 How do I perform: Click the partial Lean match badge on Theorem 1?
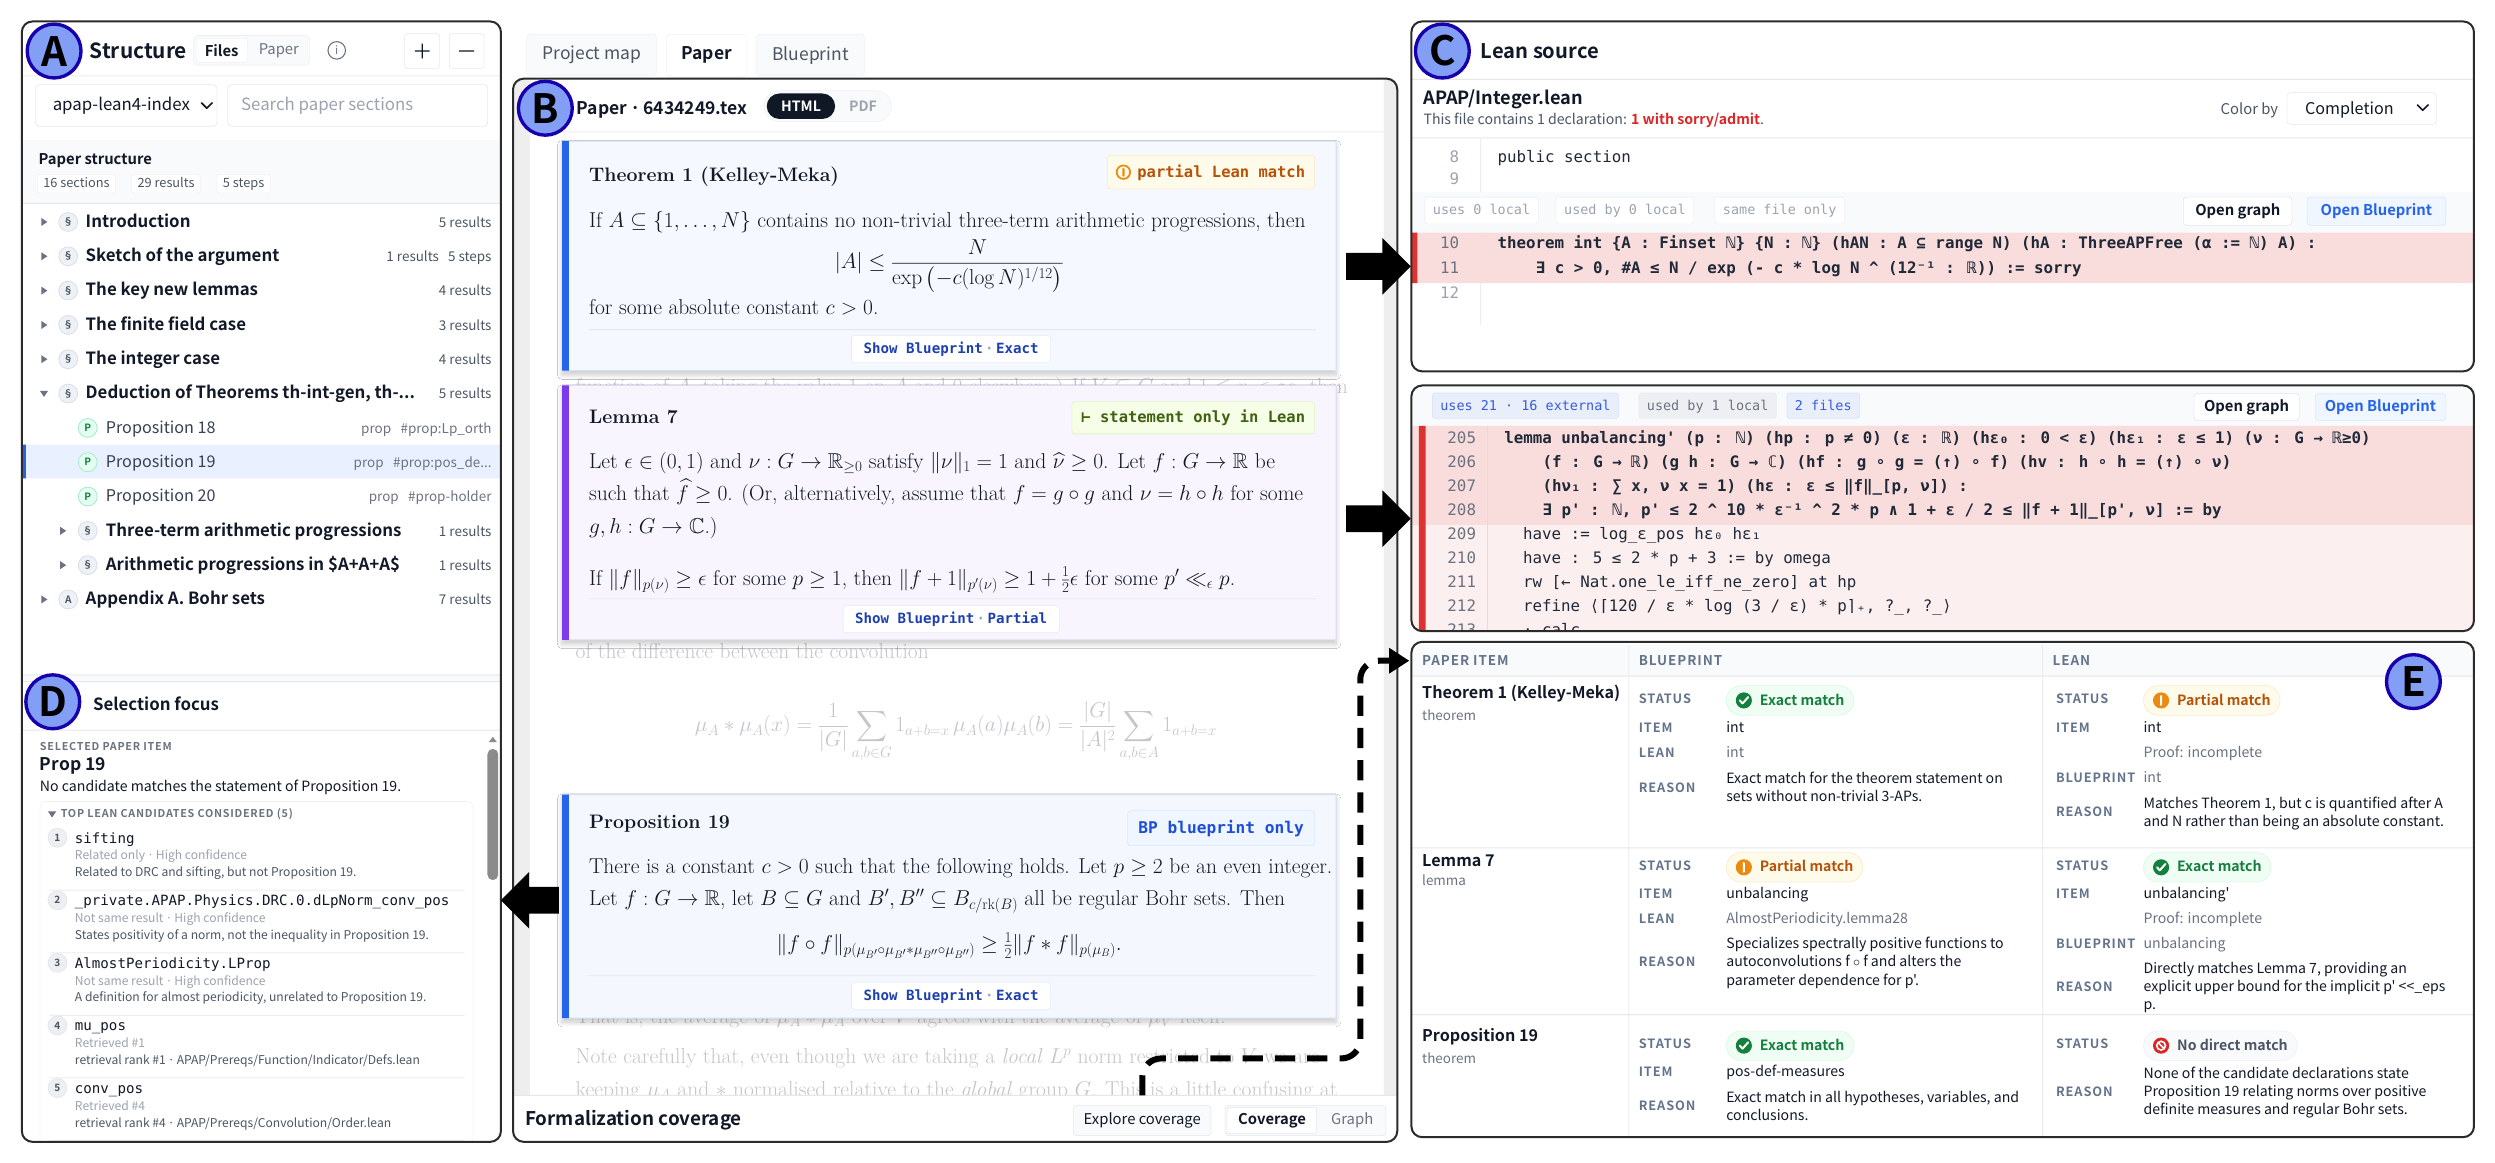1210,172
